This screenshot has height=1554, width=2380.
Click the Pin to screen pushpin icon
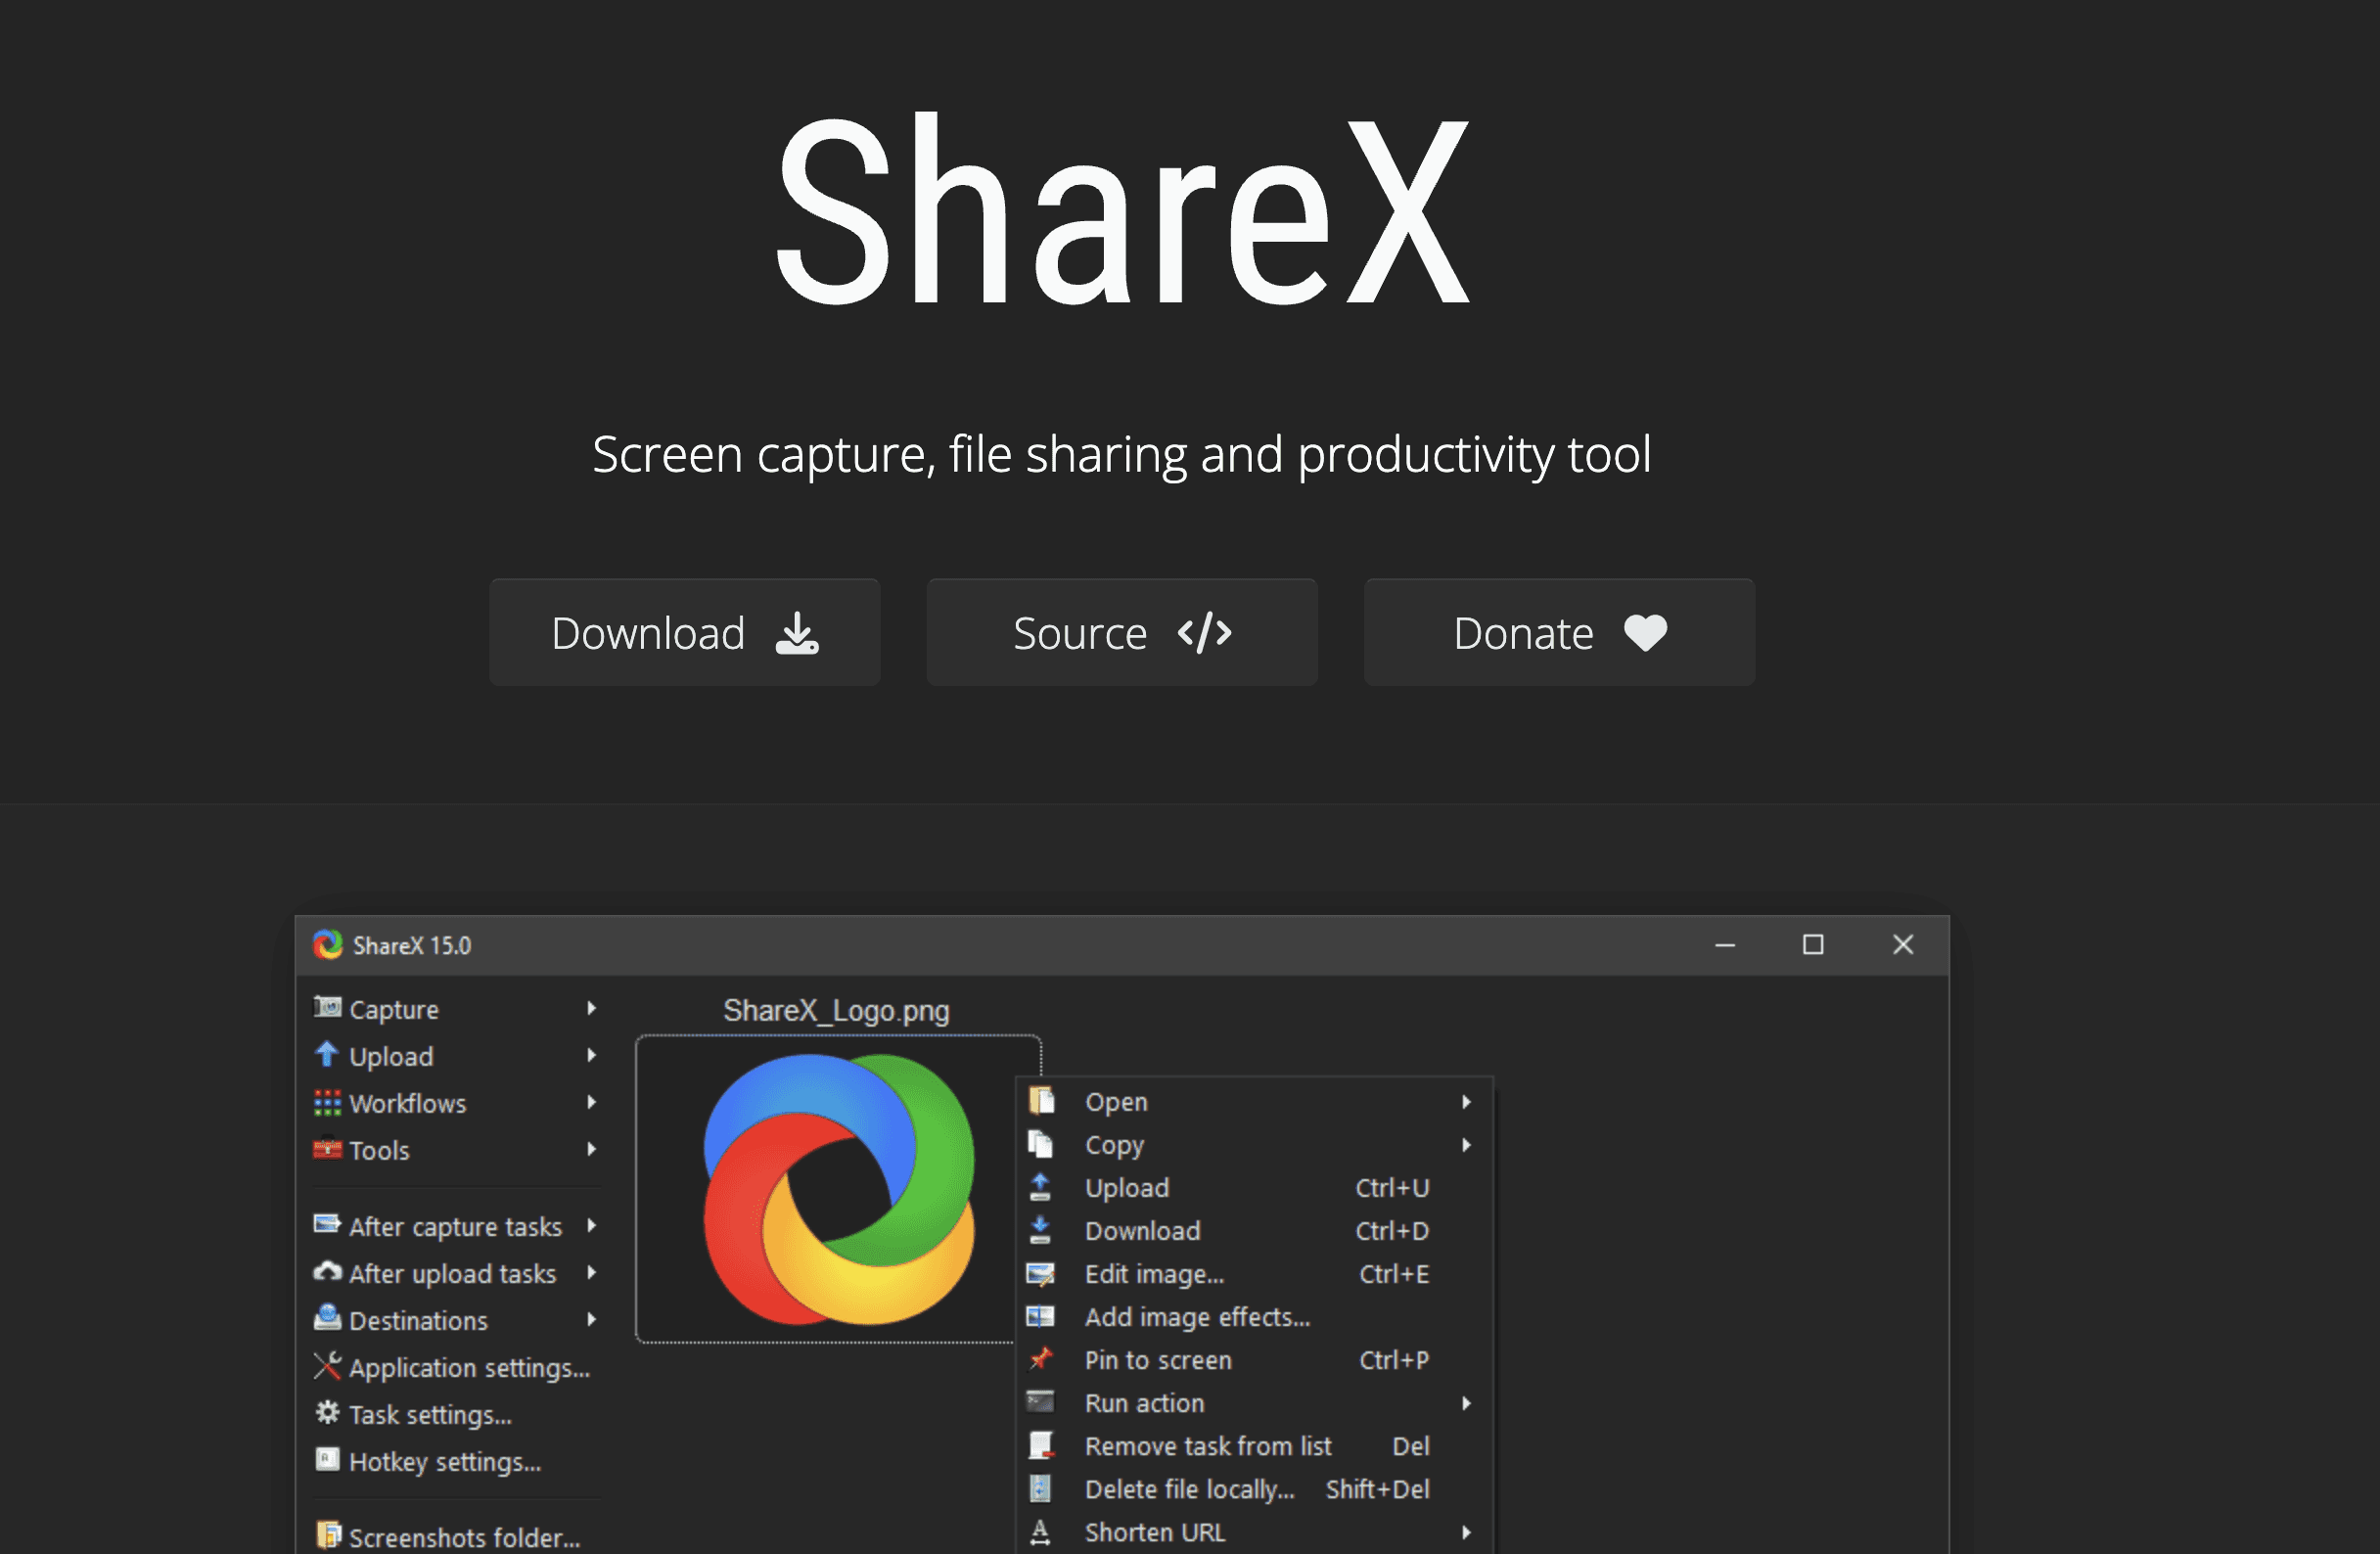(x=1041, y=1359)
